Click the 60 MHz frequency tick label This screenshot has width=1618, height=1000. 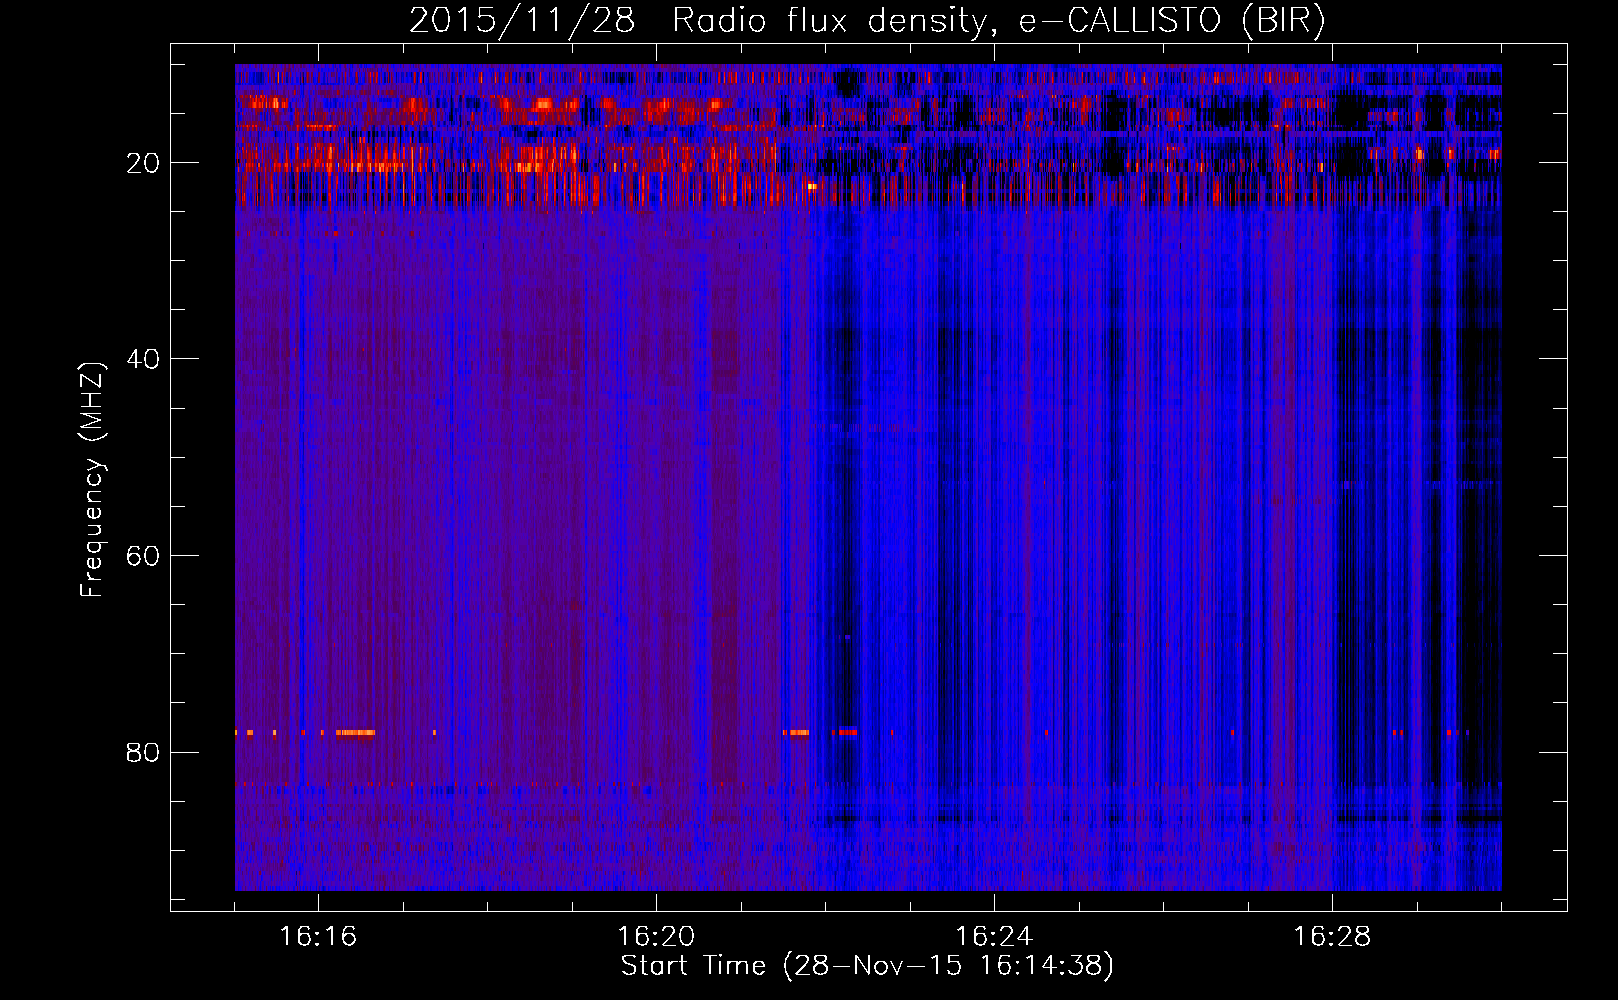click(x=143, y=556)
